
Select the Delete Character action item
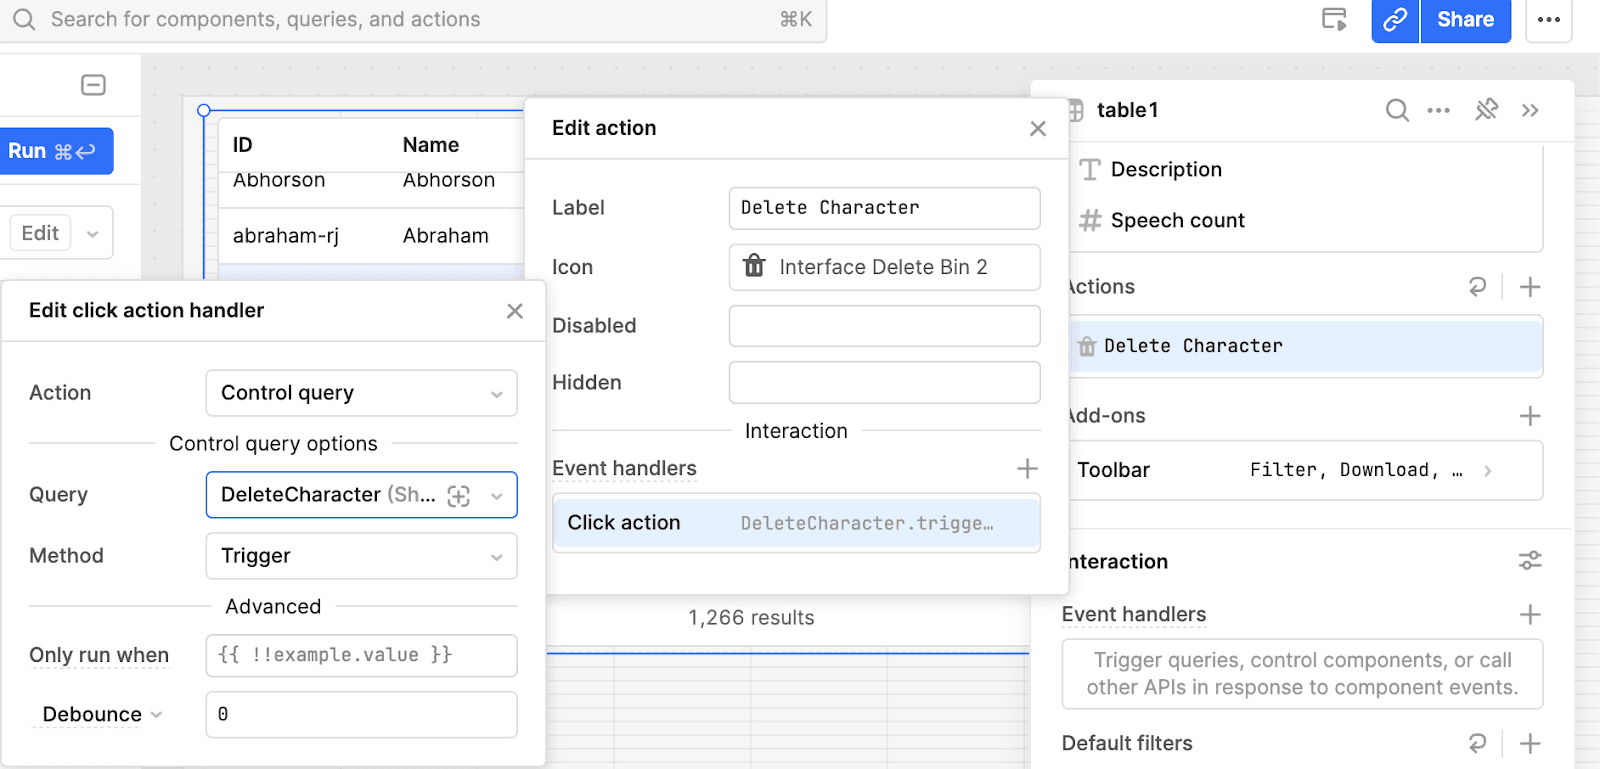(1305, 346)
